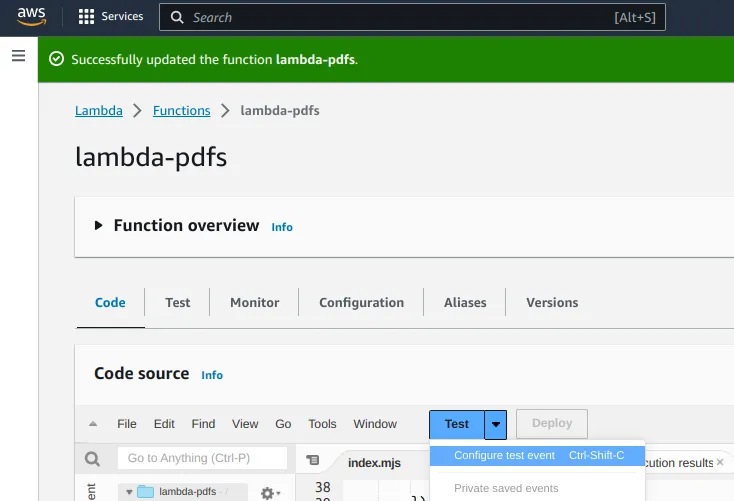
Task: Click the tab list icon beside index.mjs
Action: (x=313, y=460)
